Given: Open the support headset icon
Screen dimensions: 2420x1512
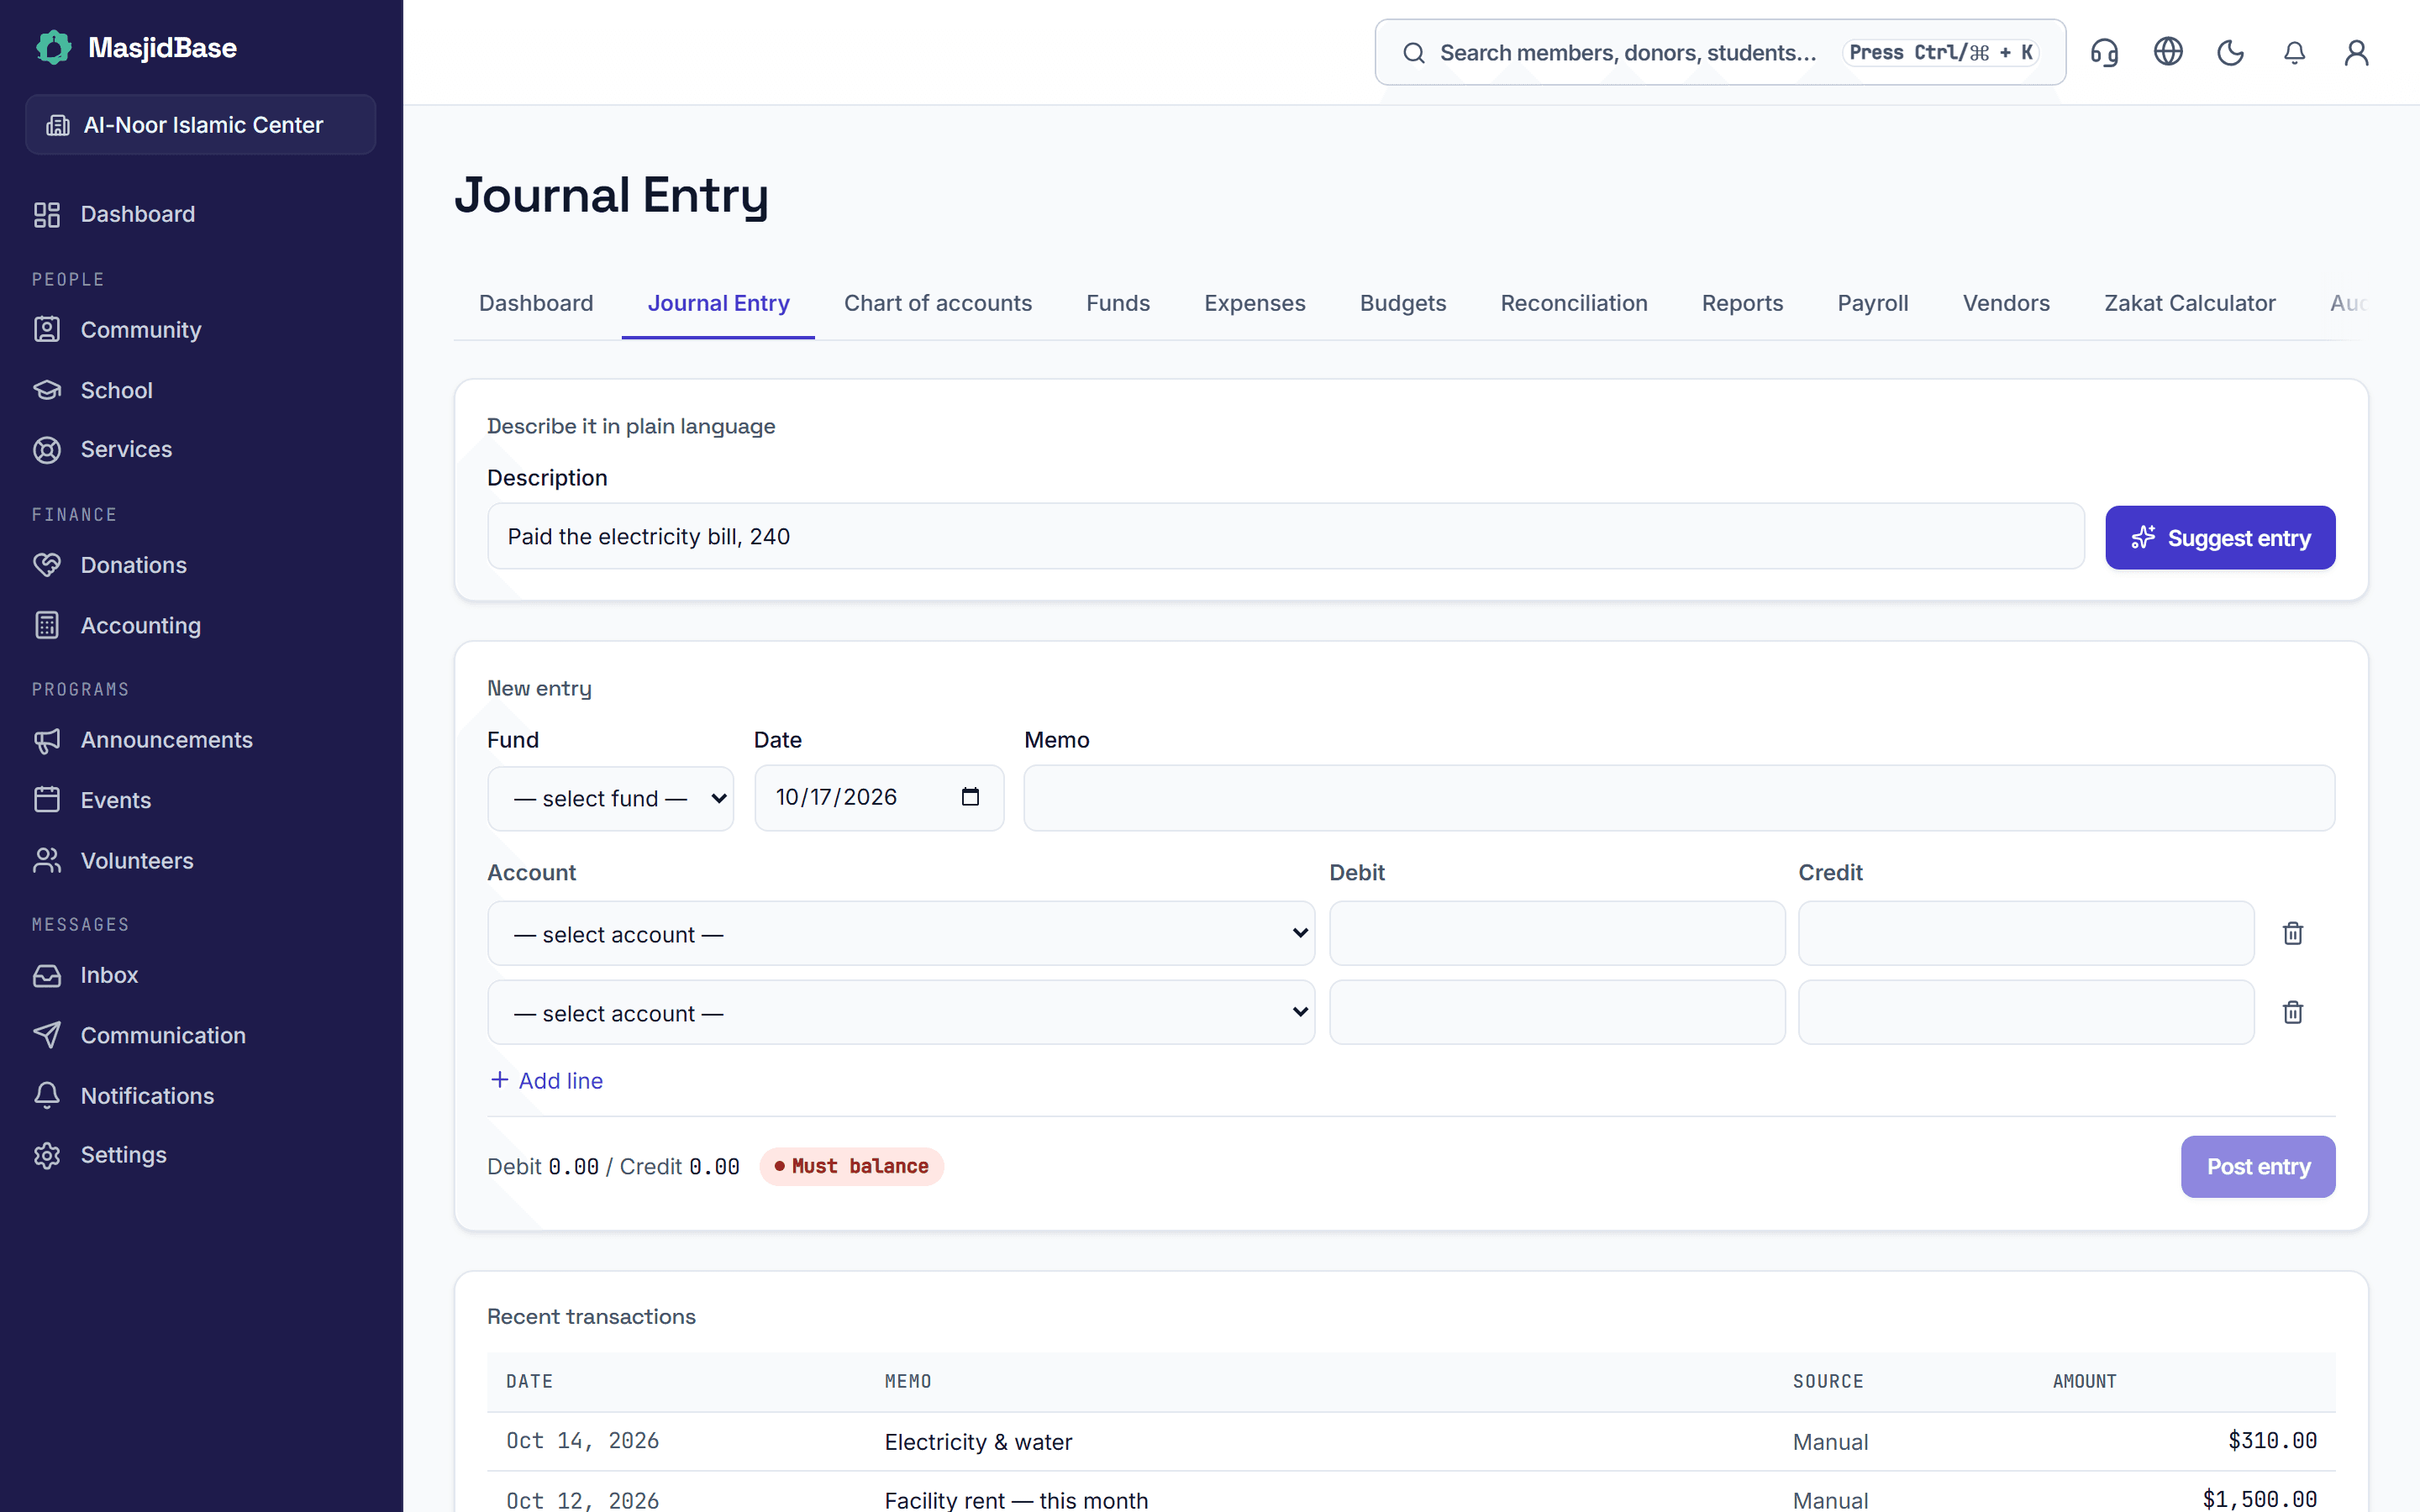Looking at the screenshot, I should pyautogui.click(x=2104, y=52).
